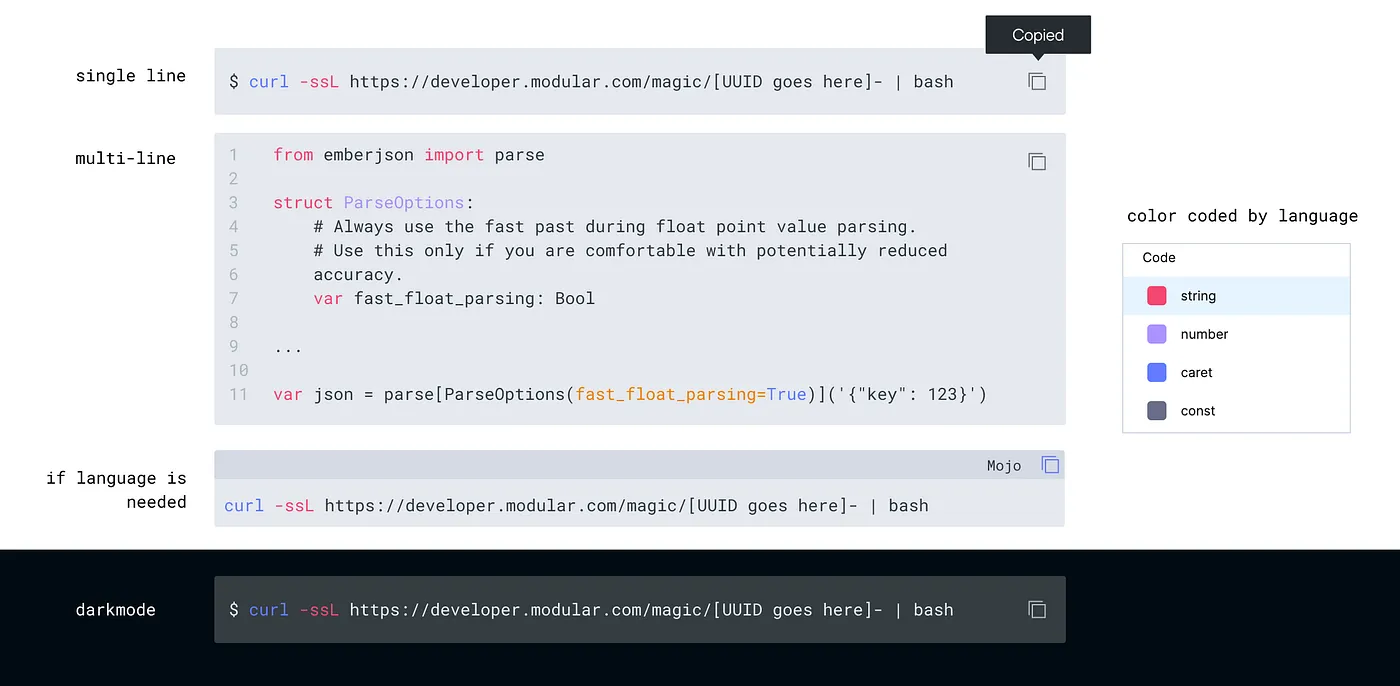Click 'multi-line' label

[126, 158]
